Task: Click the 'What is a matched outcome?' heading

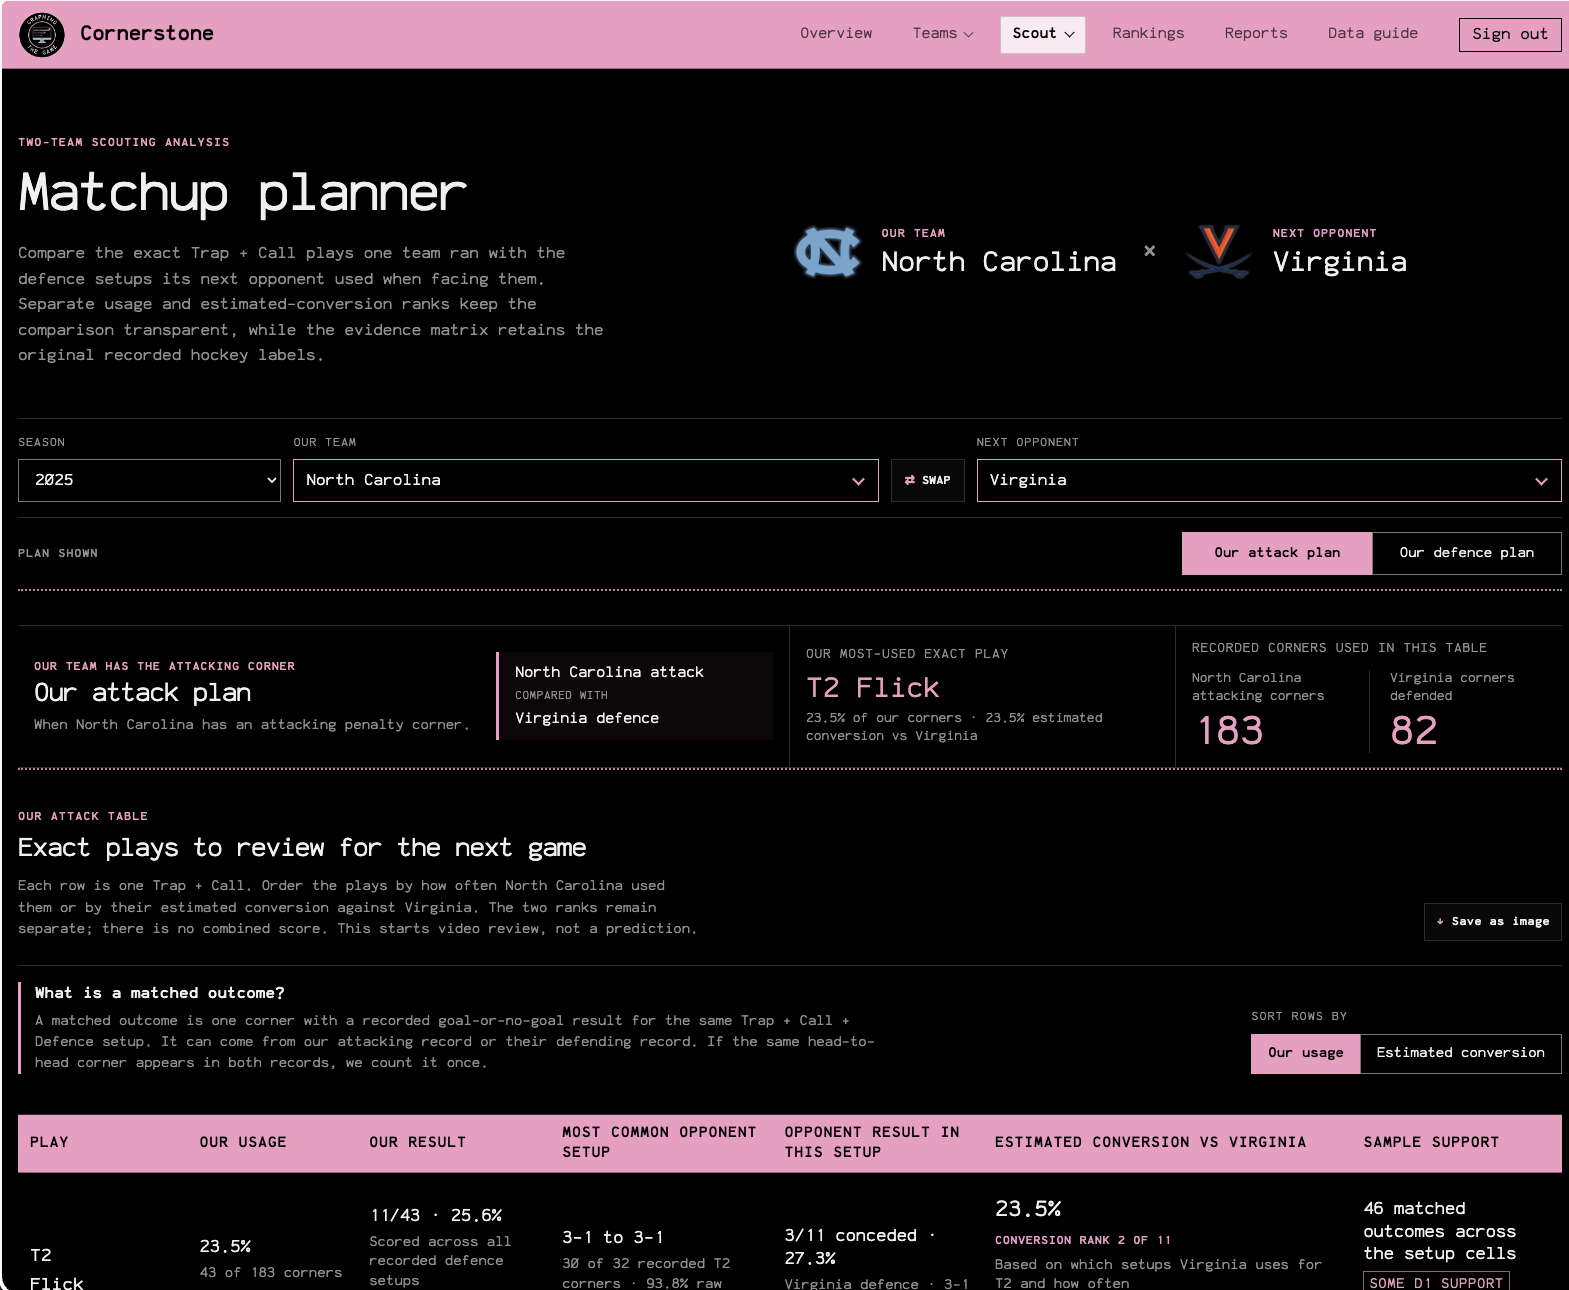Action: click(x=160, y=993)
